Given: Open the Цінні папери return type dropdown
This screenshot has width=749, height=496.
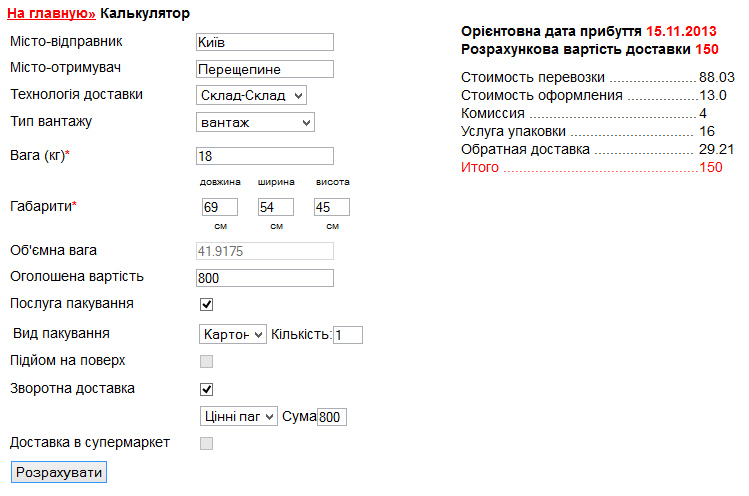Looking at the screenshot, I should [238, 417].
